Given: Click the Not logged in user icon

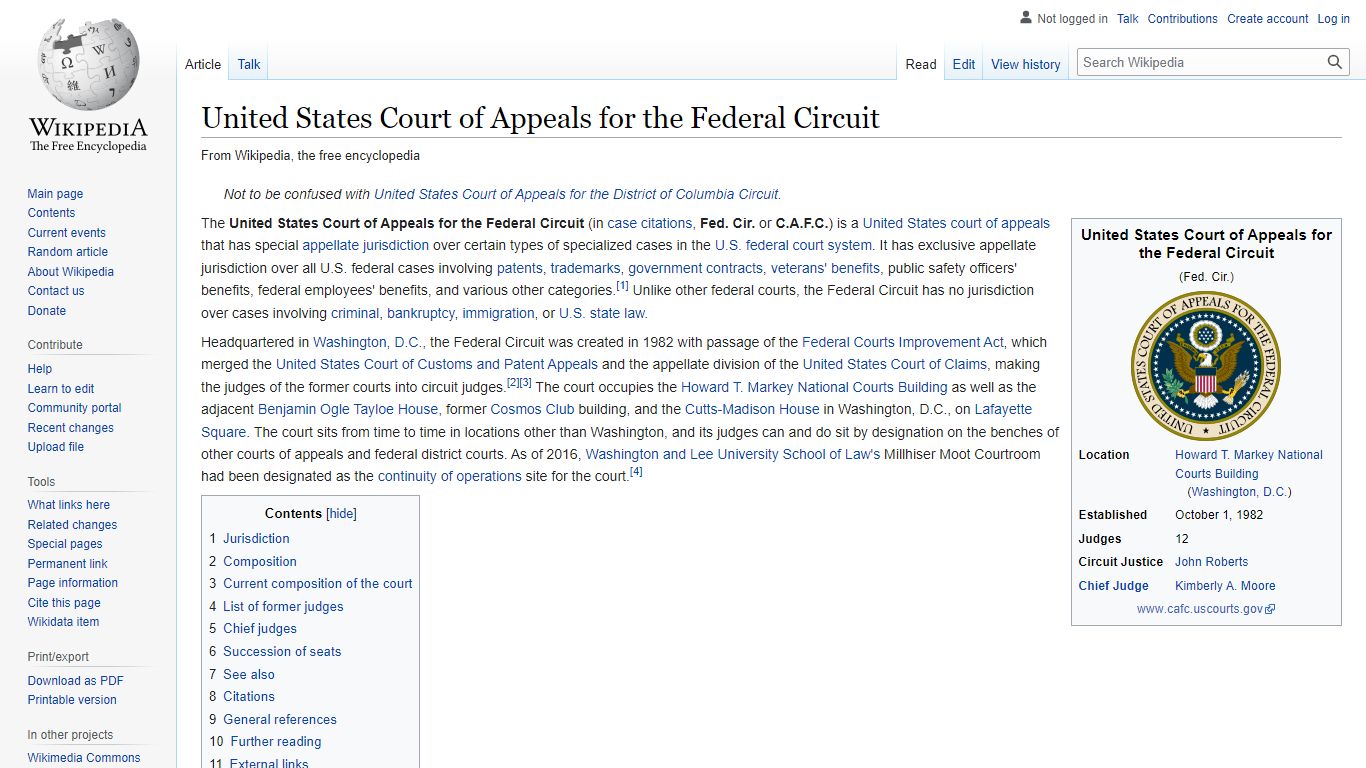Looking at the screenshot, I should [x=1025, y=18].
